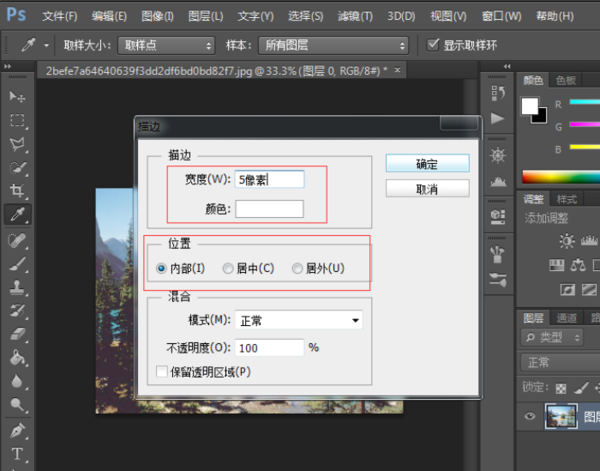This screenshot has width=600, height=471.
Task: Select the Pen tool
Action: pos(17,430)
